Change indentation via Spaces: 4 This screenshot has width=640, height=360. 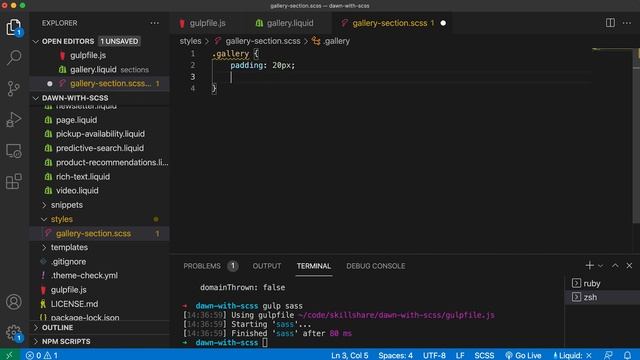point(396,356)
